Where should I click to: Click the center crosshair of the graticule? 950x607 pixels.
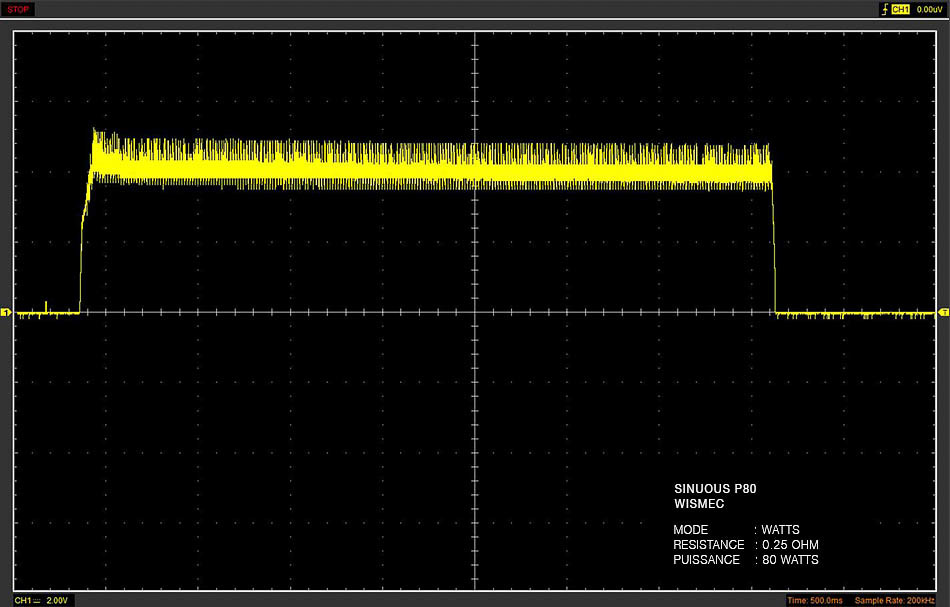click(x=475, y=313)
